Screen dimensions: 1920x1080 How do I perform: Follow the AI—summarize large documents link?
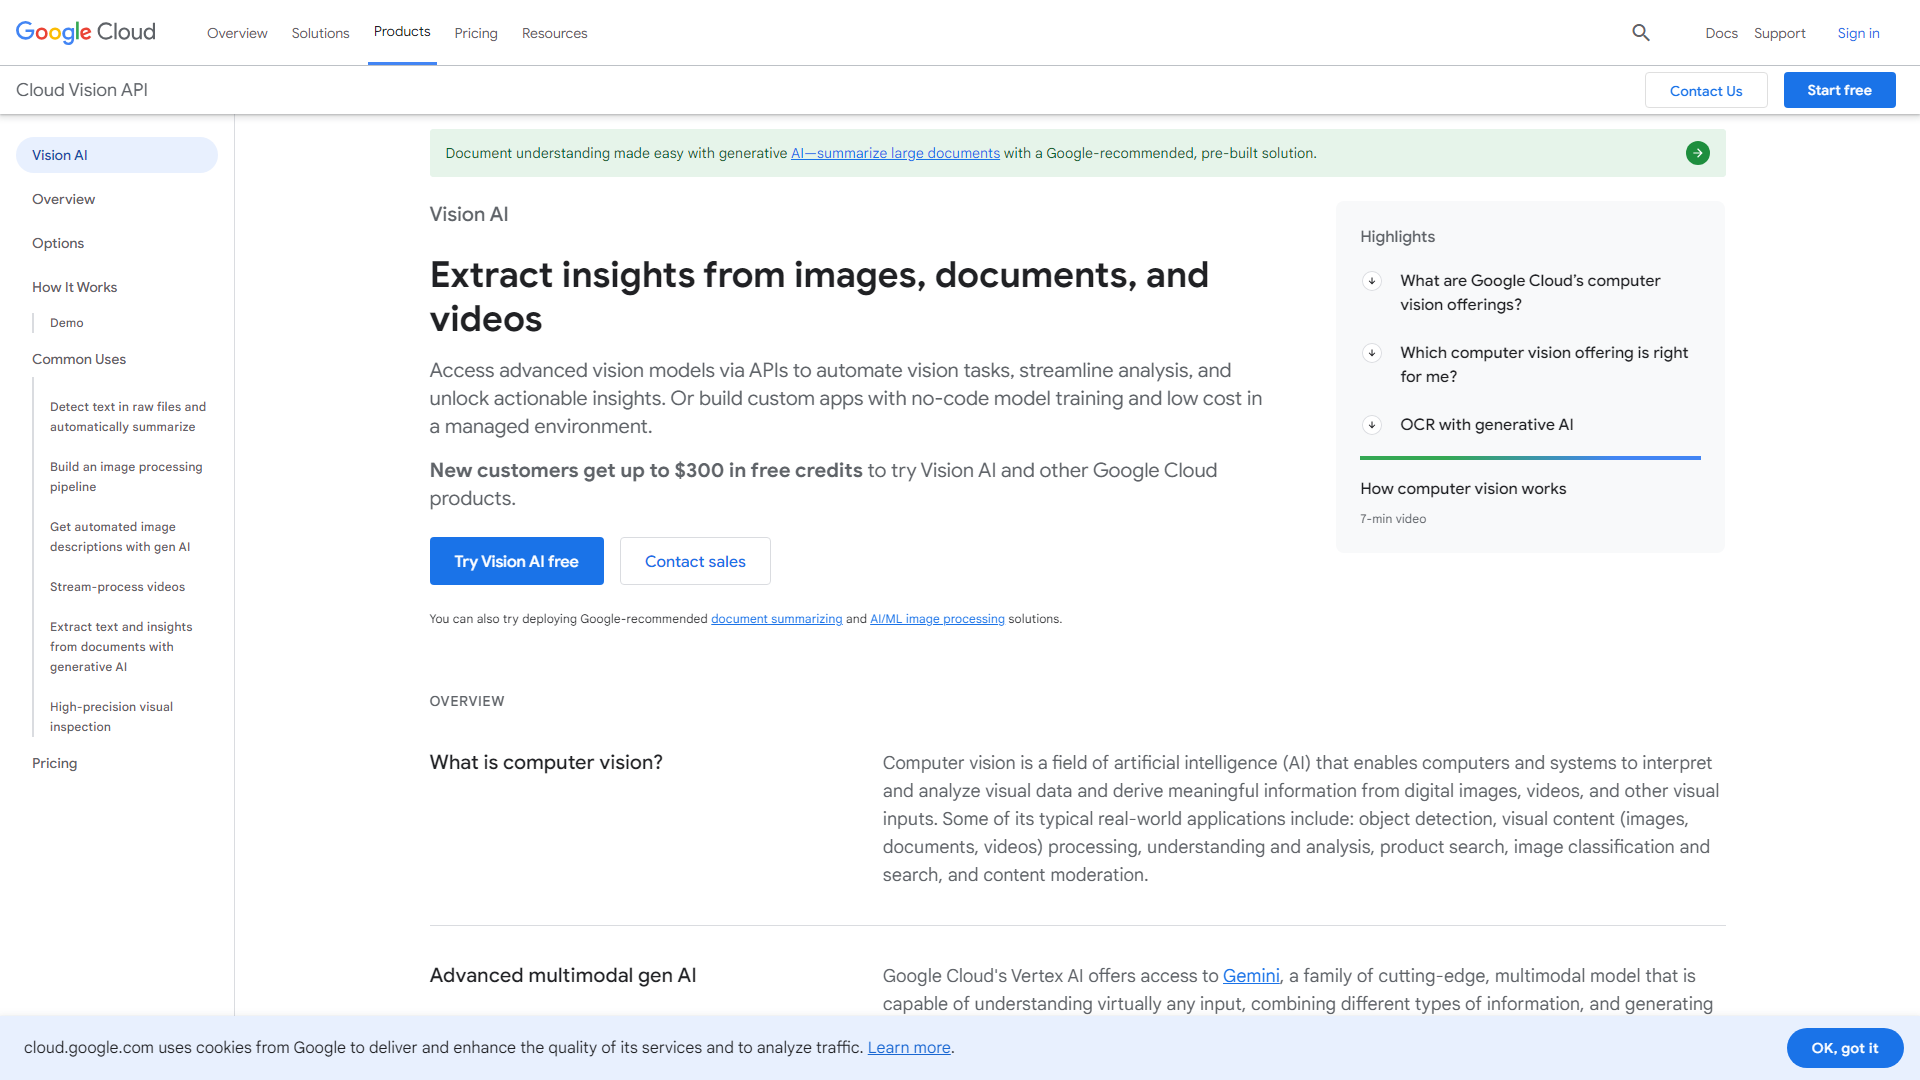pyautogui.click(x=895, y=153)
